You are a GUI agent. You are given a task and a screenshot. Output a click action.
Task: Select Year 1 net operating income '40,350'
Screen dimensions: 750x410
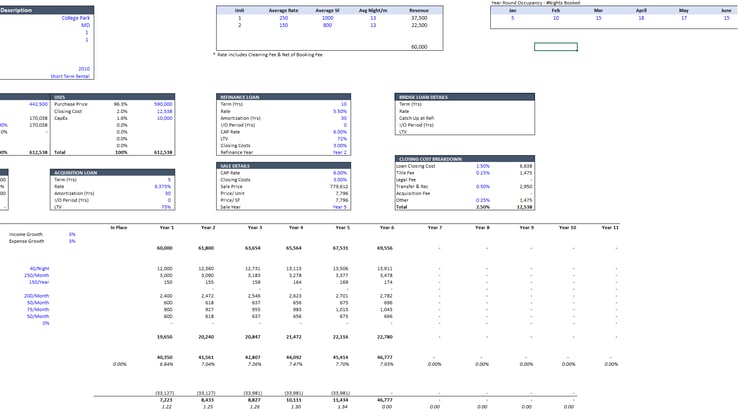165,357
